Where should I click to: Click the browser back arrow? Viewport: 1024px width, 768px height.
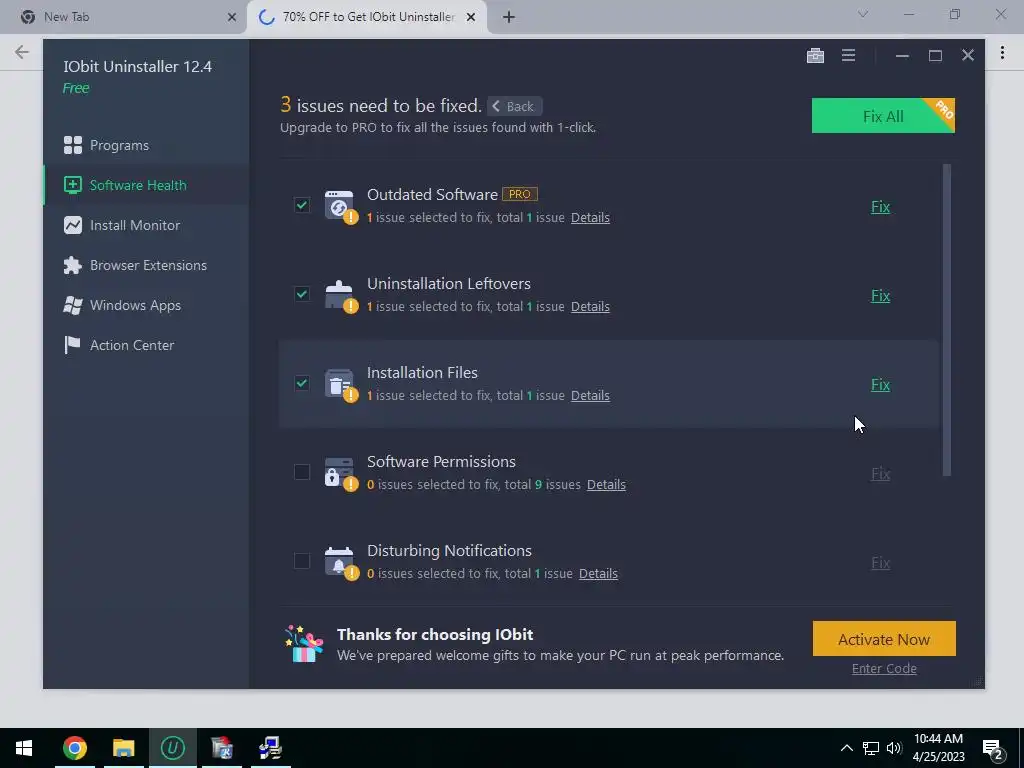[x=22, y=52]
